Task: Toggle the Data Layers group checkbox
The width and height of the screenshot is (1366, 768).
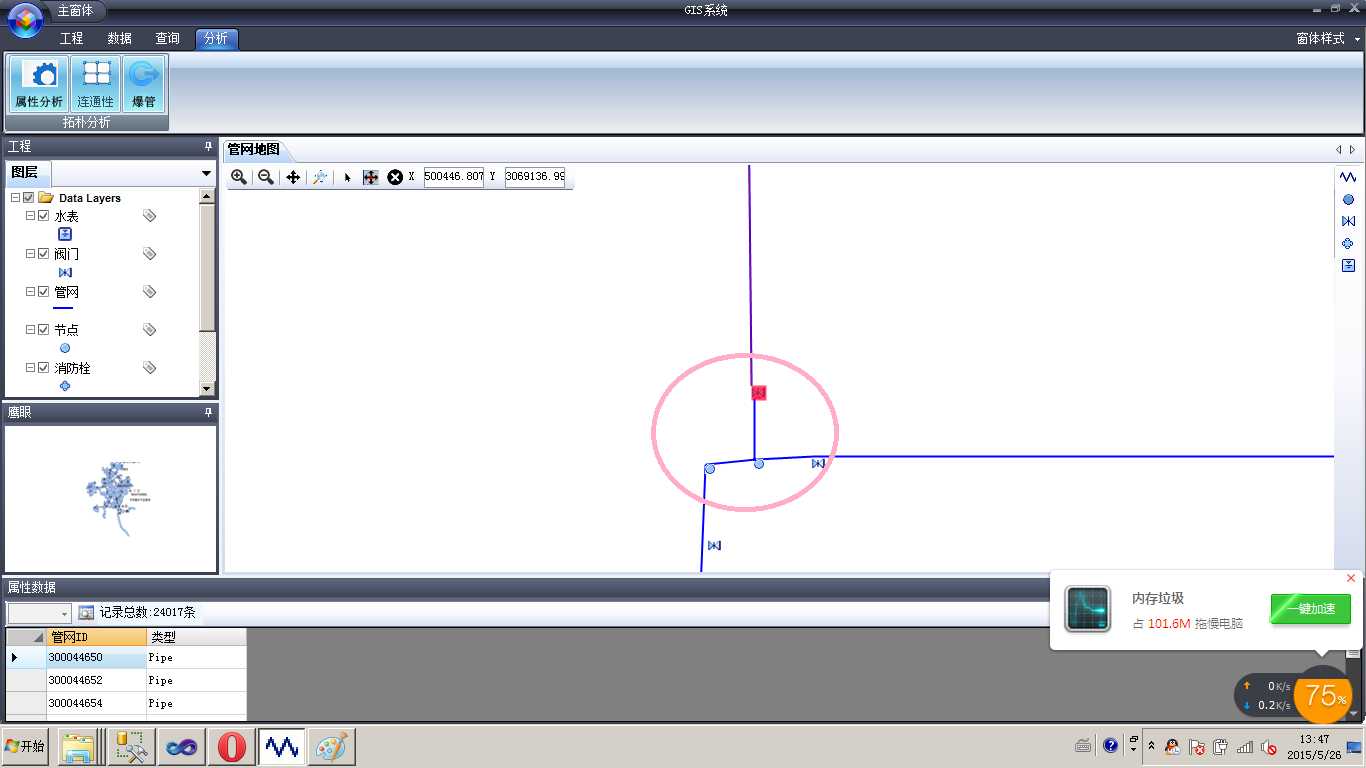Action: [29, 198]
